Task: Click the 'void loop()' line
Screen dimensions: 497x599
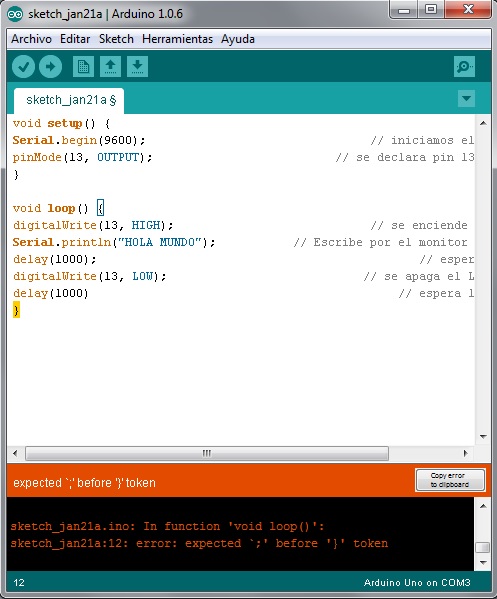Action: coord(58,208)
